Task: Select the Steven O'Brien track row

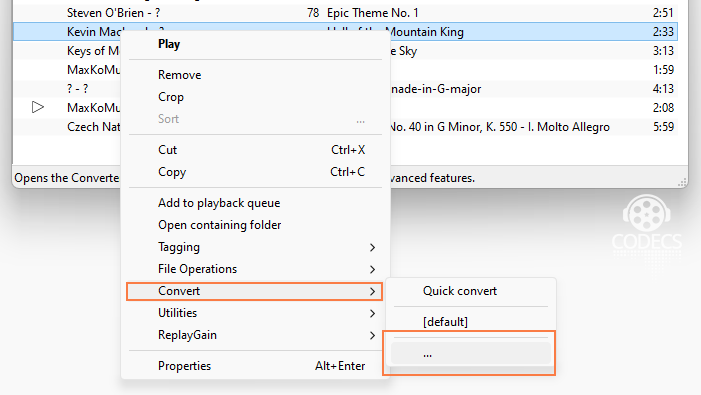Action: [345, 13]
